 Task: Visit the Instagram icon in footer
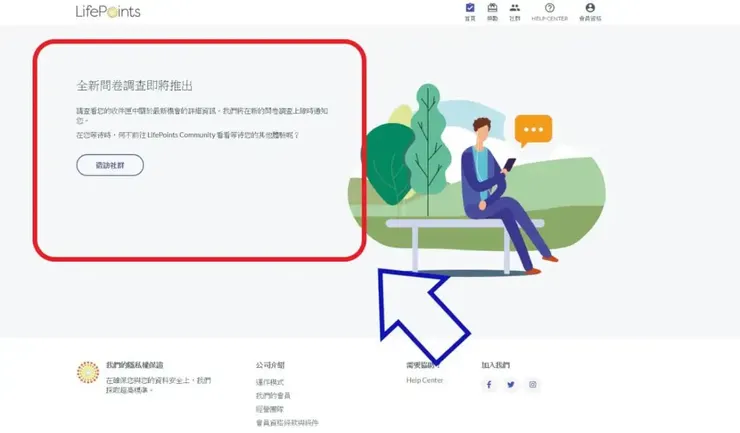(x=532, y=384)
